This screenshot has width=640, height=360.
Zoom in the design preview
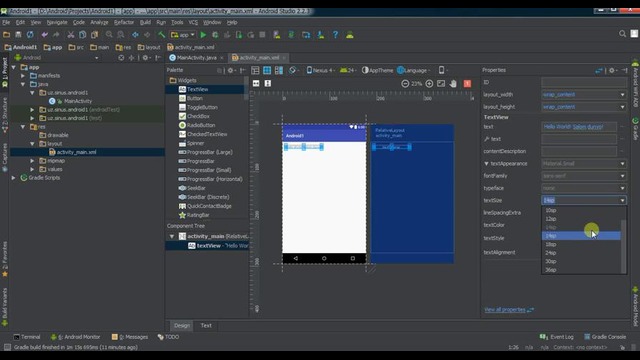[429, 84]
